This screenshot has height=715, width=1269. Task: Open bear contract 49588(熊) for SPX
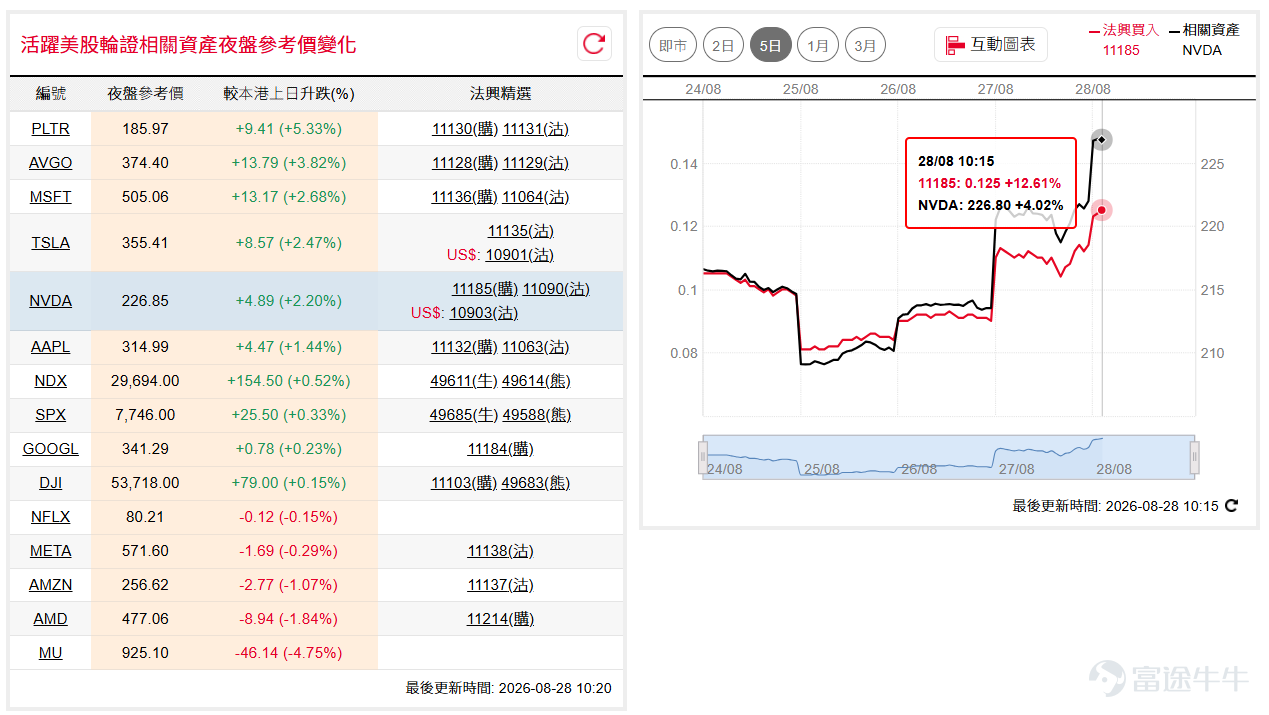coord(536,415)
